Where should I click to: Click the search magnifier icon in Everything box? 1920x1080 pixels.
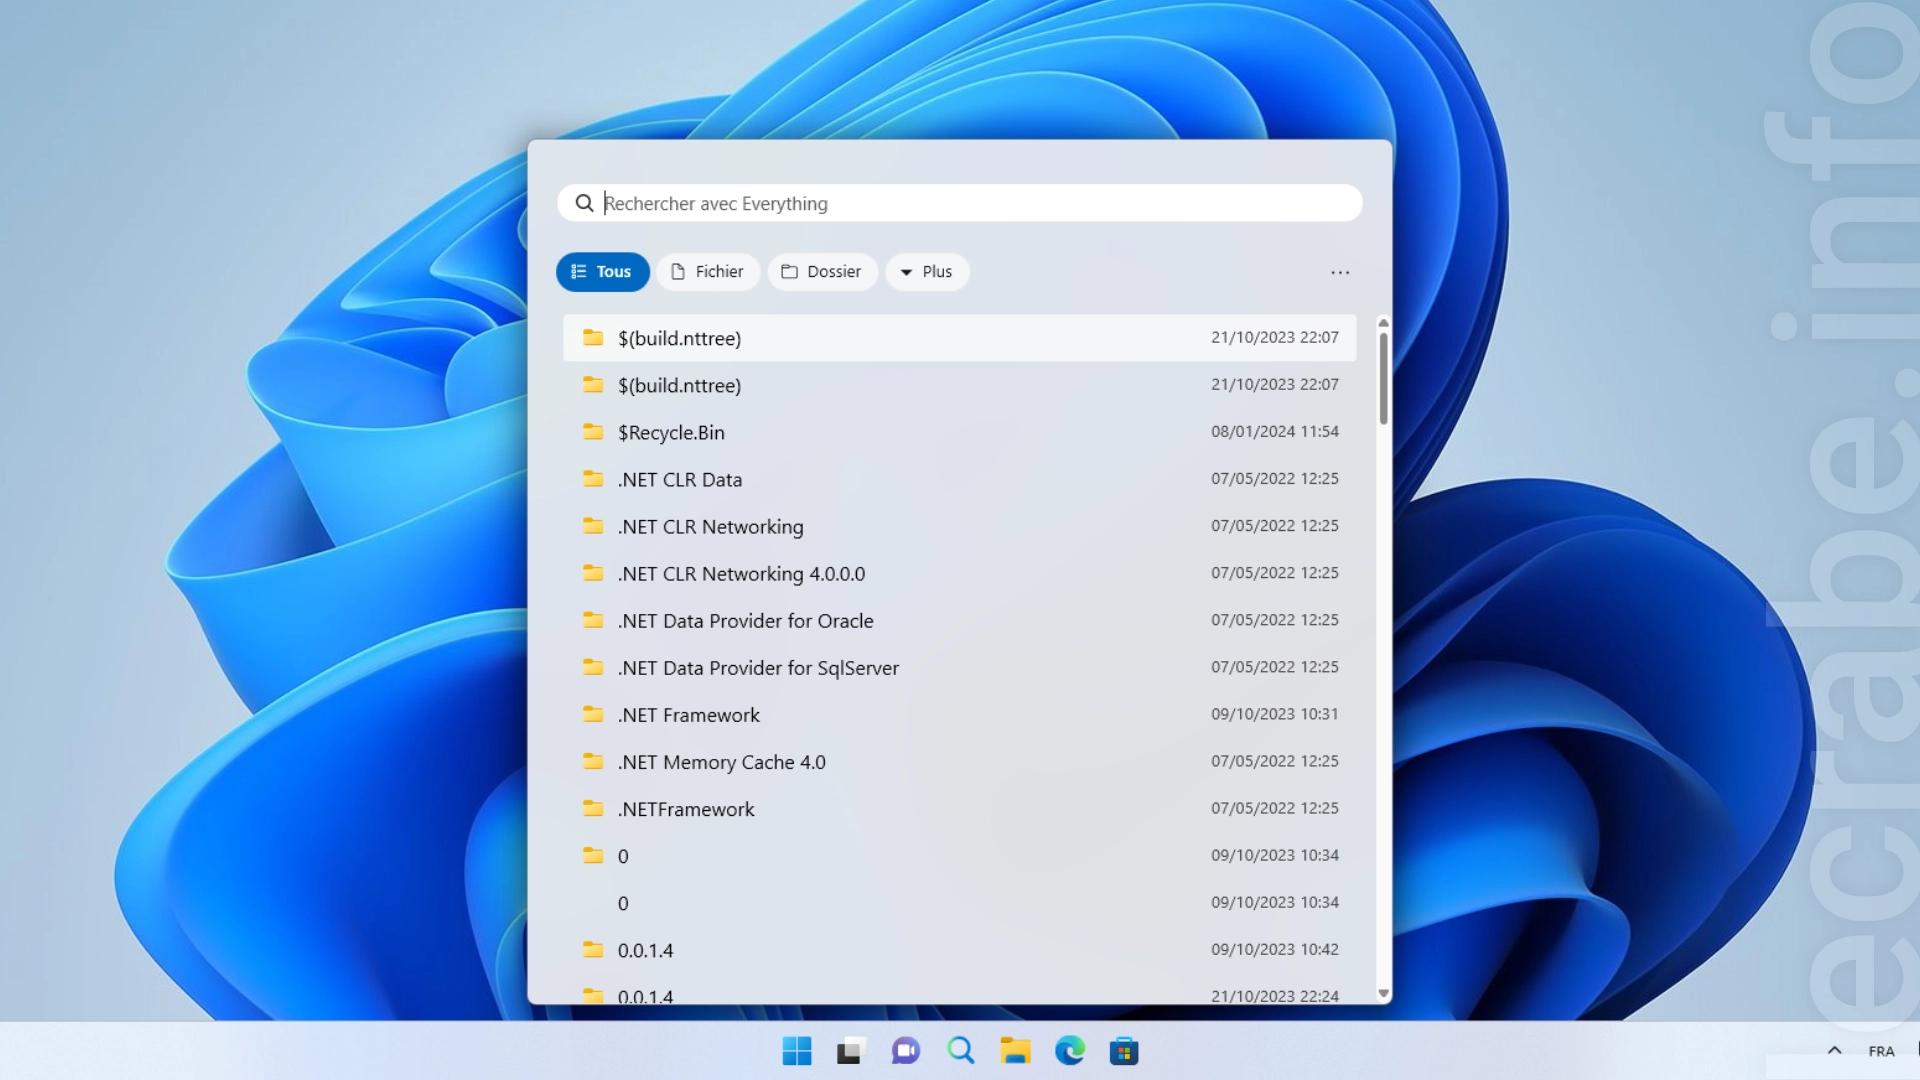pos(584,203)
